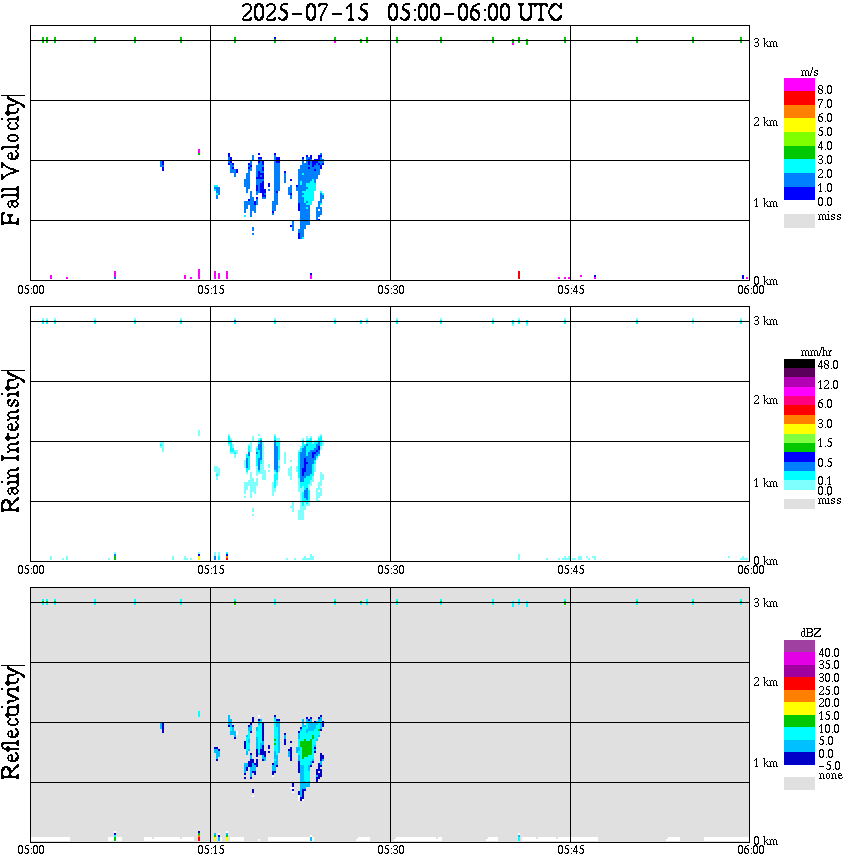Click the m/s unit label
850x868 pixels.
pyautogui.click(x=809, y=72)
